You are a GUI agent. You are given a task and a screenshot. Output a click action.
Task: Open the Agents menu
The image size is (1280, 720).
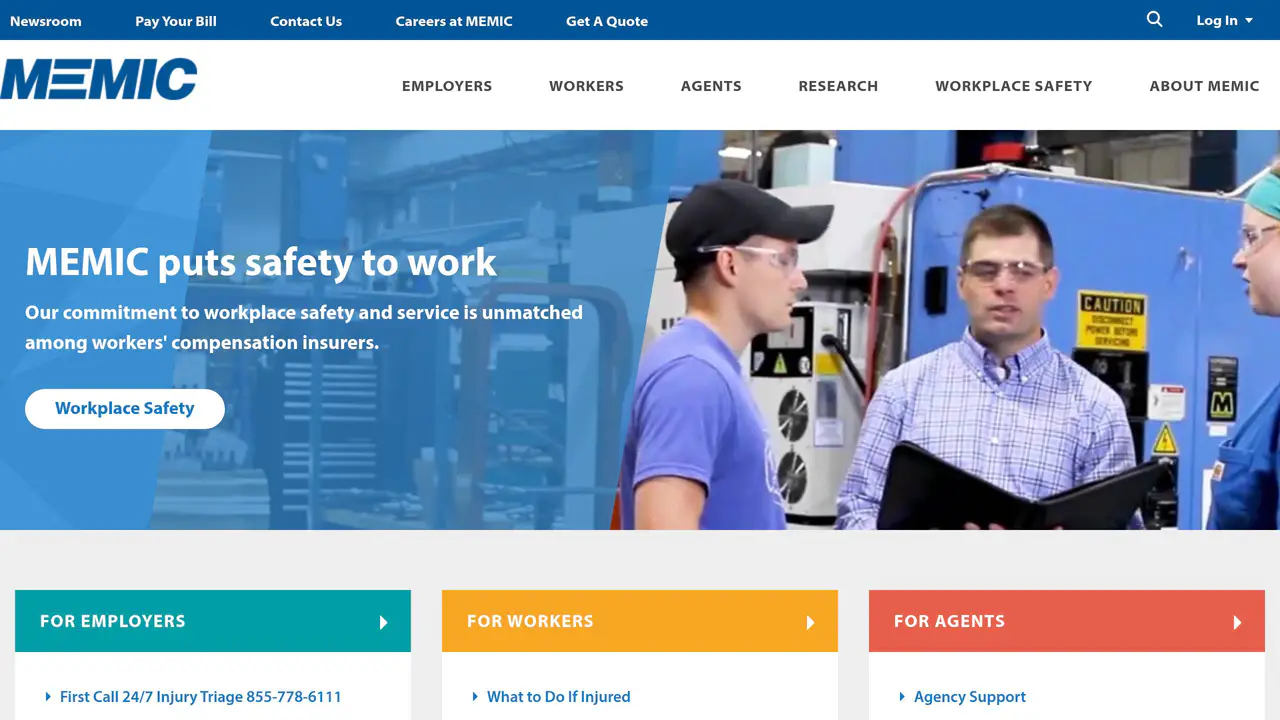pos(711,86)
